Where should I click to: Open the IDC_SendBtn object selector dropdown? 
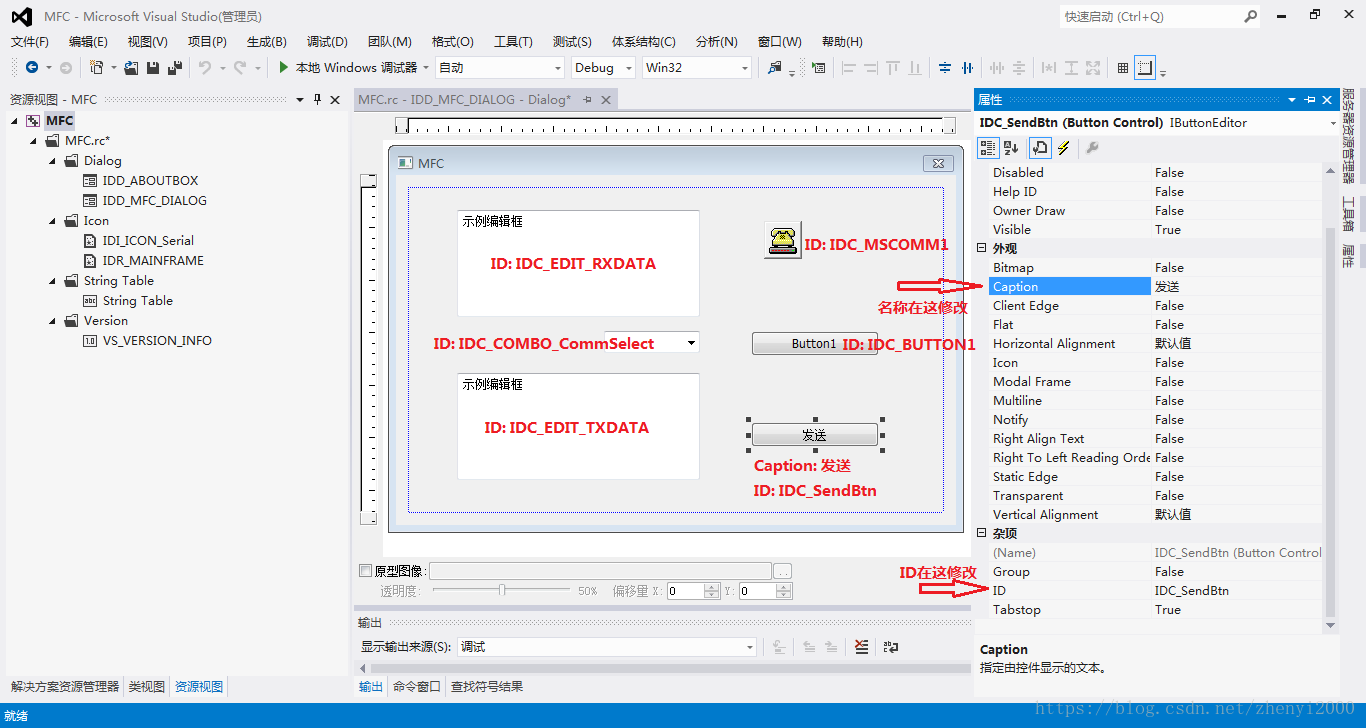tap(1333, 123)
